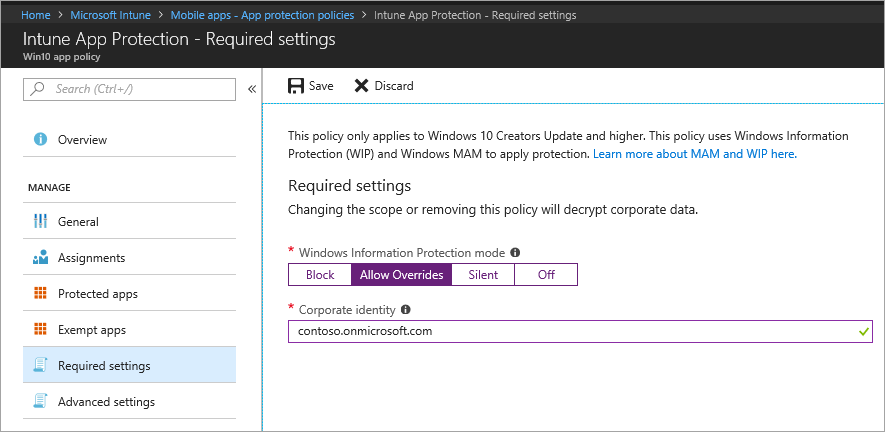
Task: Open the Protected apps grid icon
Action: point(41,294)
